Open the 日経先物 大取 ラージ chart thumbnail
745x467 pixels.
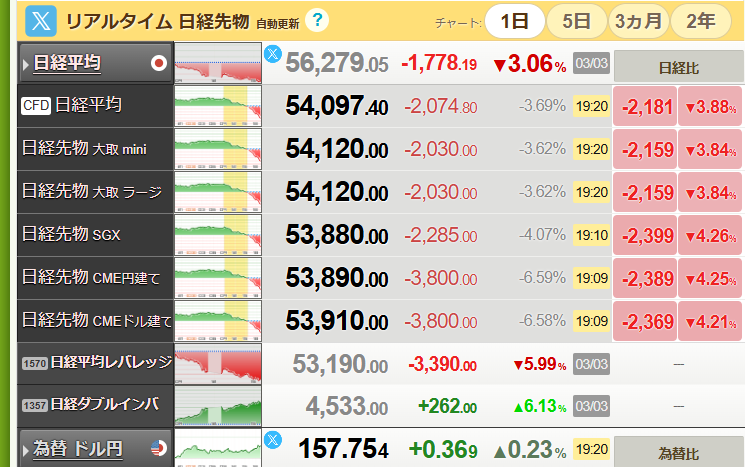point(218,192)
